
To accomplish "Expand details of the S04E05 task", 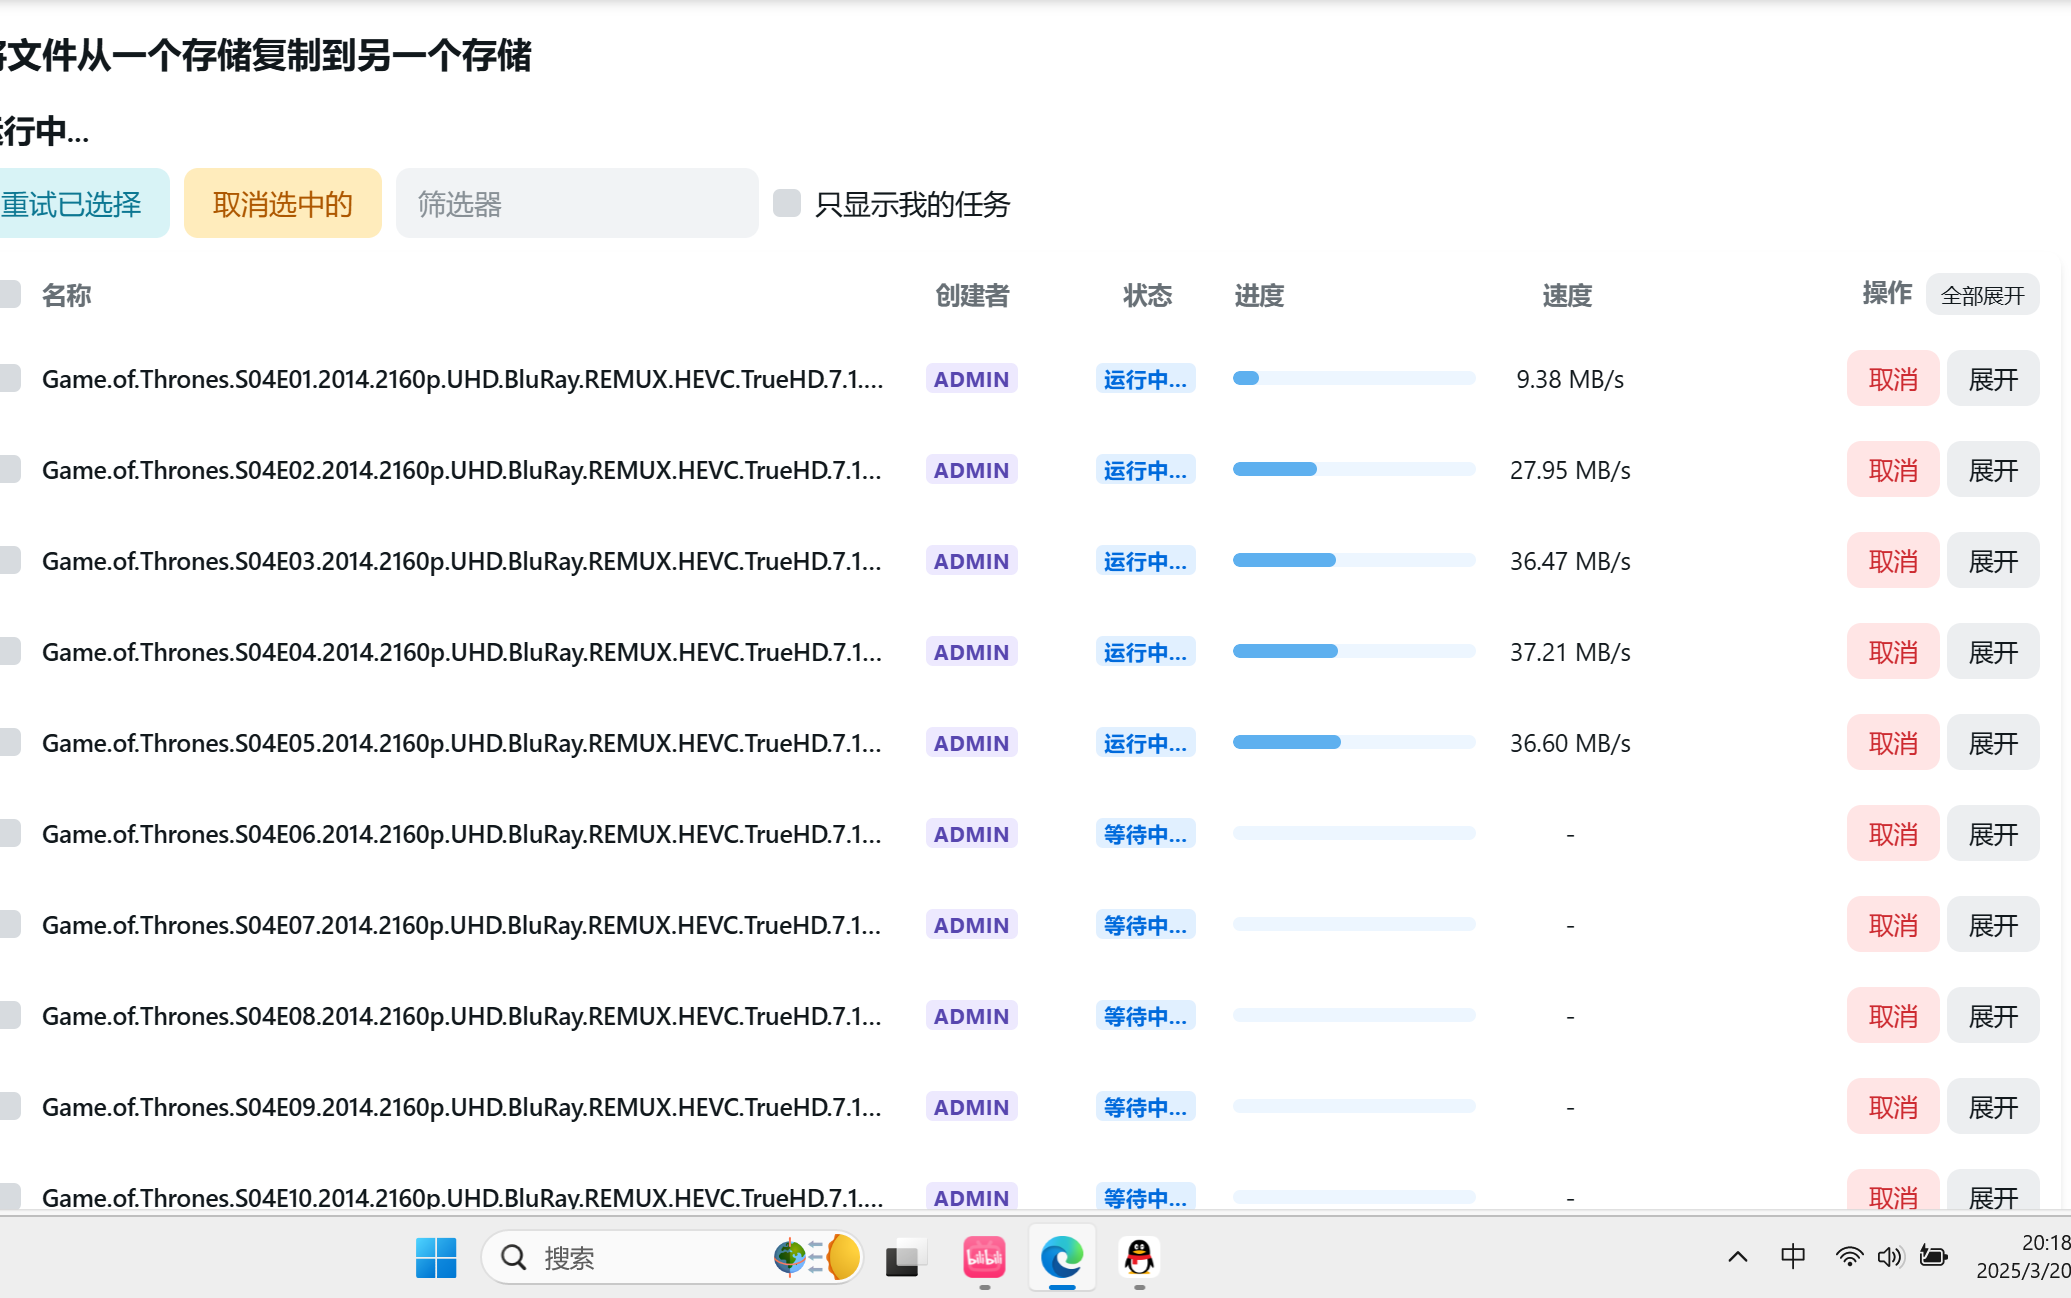I will point(1993,743).
